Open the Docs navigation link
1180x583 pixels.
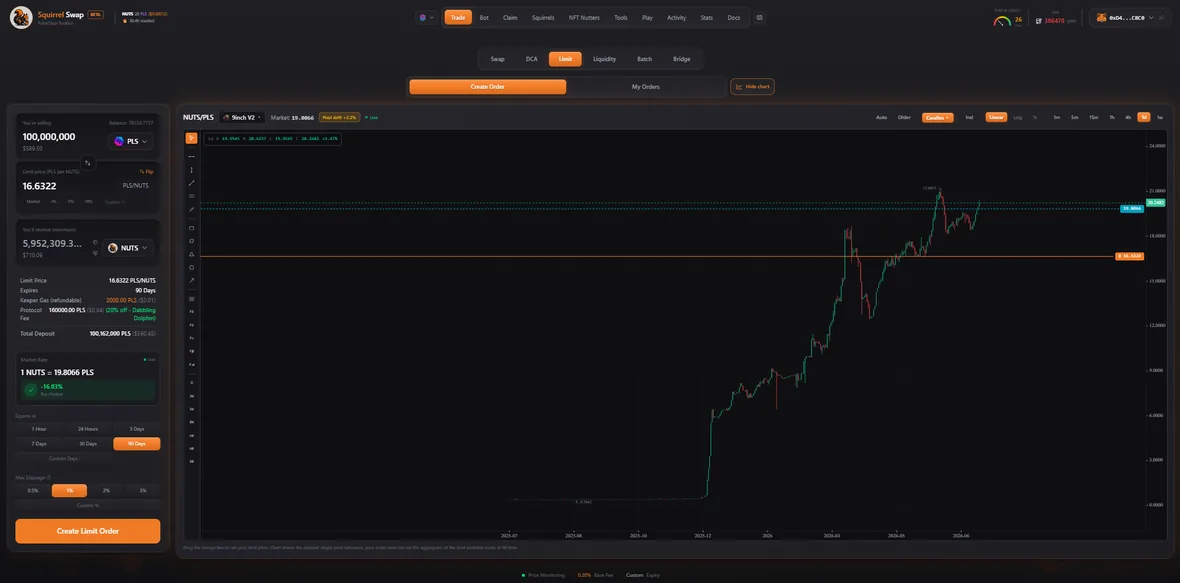[734, 17]
